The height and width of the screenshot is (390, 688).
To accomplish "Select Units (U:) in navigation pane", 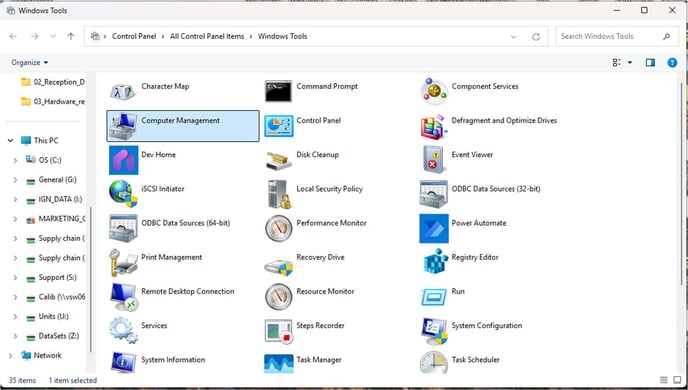I will pos(47,317).
